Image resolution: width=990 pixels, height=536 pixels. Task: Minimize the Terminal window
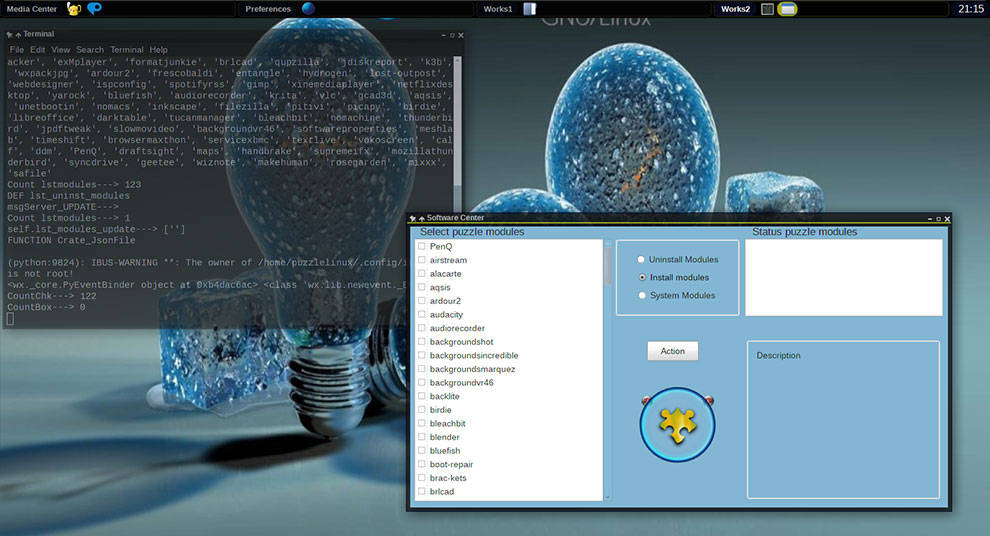click(x=444, y=35)
